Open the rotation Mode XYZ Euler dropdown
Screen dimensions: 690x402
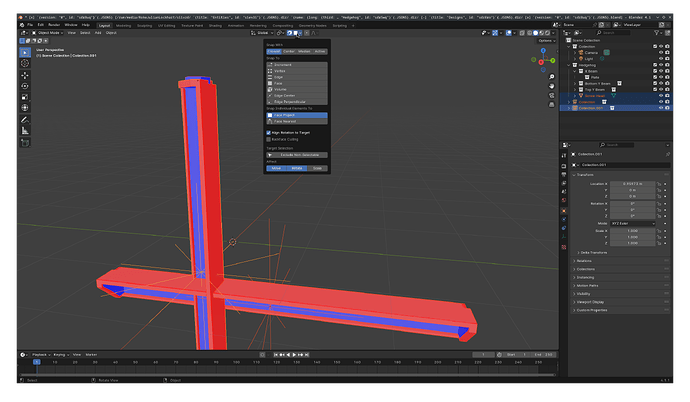coord(632,224)
